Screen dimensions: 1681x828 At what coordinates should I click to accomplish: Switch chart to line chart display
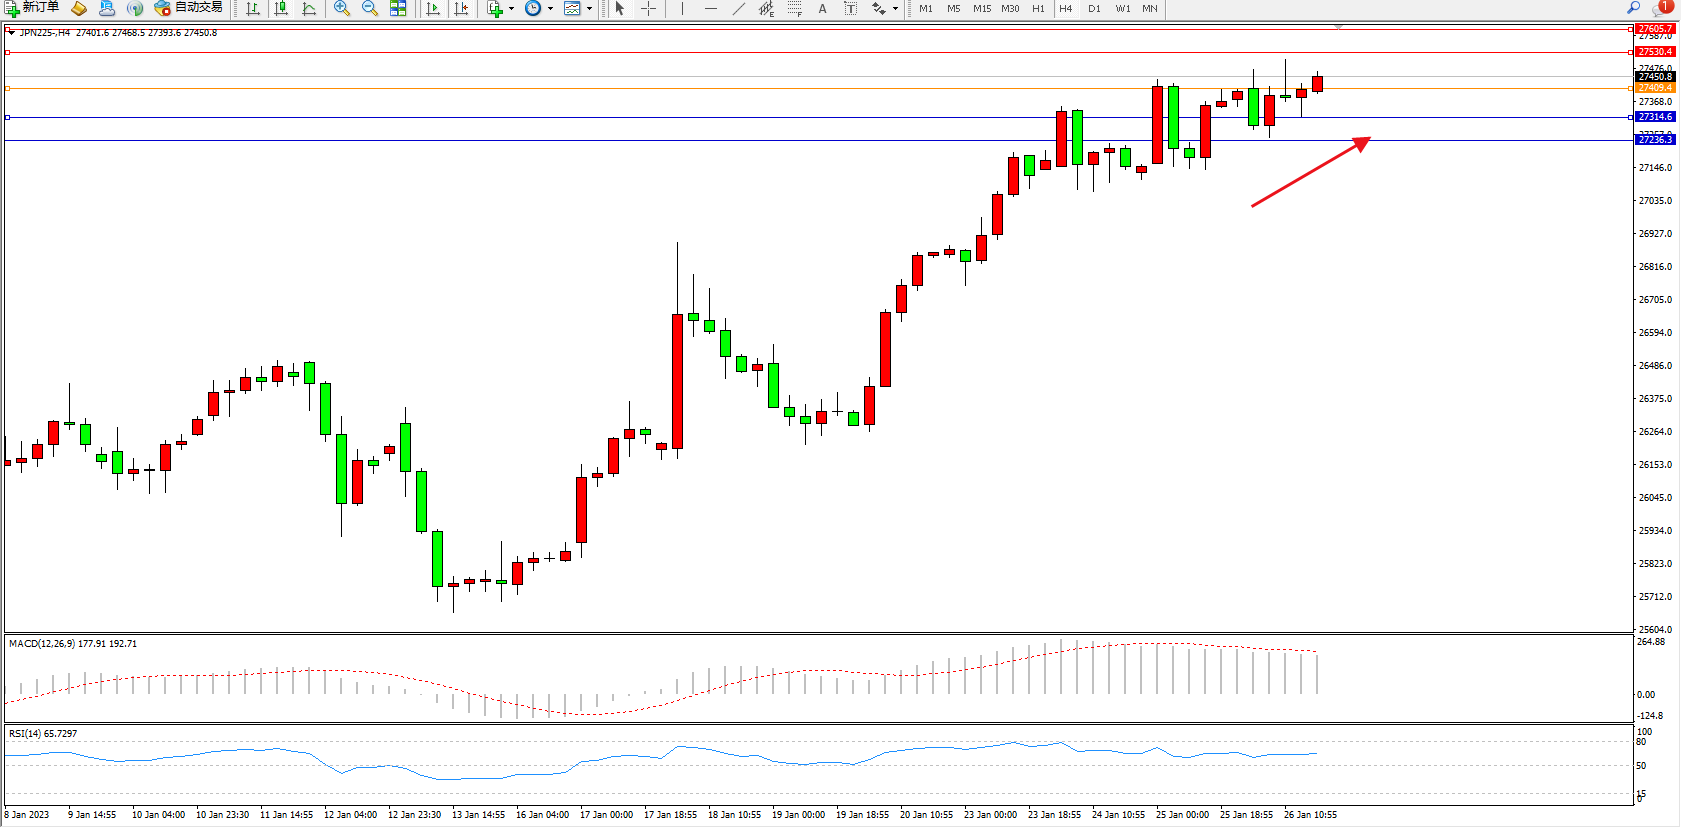point(309,9)
